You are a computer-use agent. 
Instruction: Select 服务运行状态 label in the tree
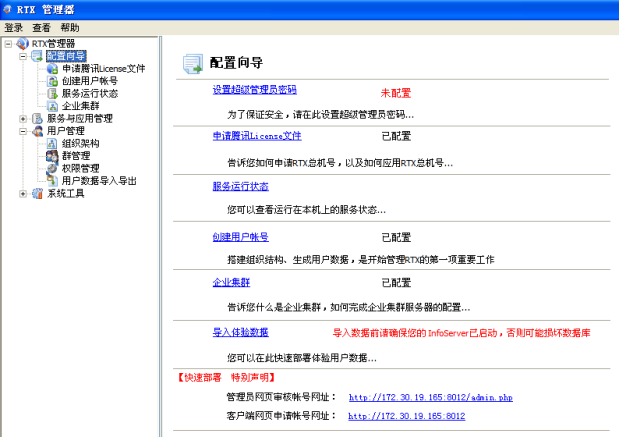pos(90,94)
